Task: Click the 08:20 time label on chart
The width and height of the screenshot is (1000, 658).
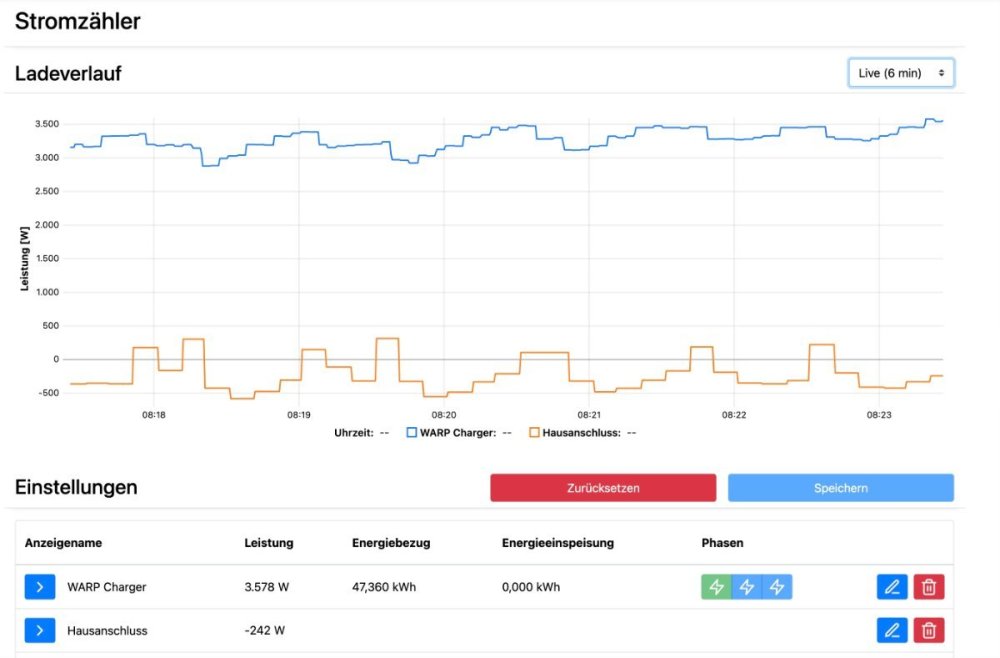Action: click(x=444, y=414)
